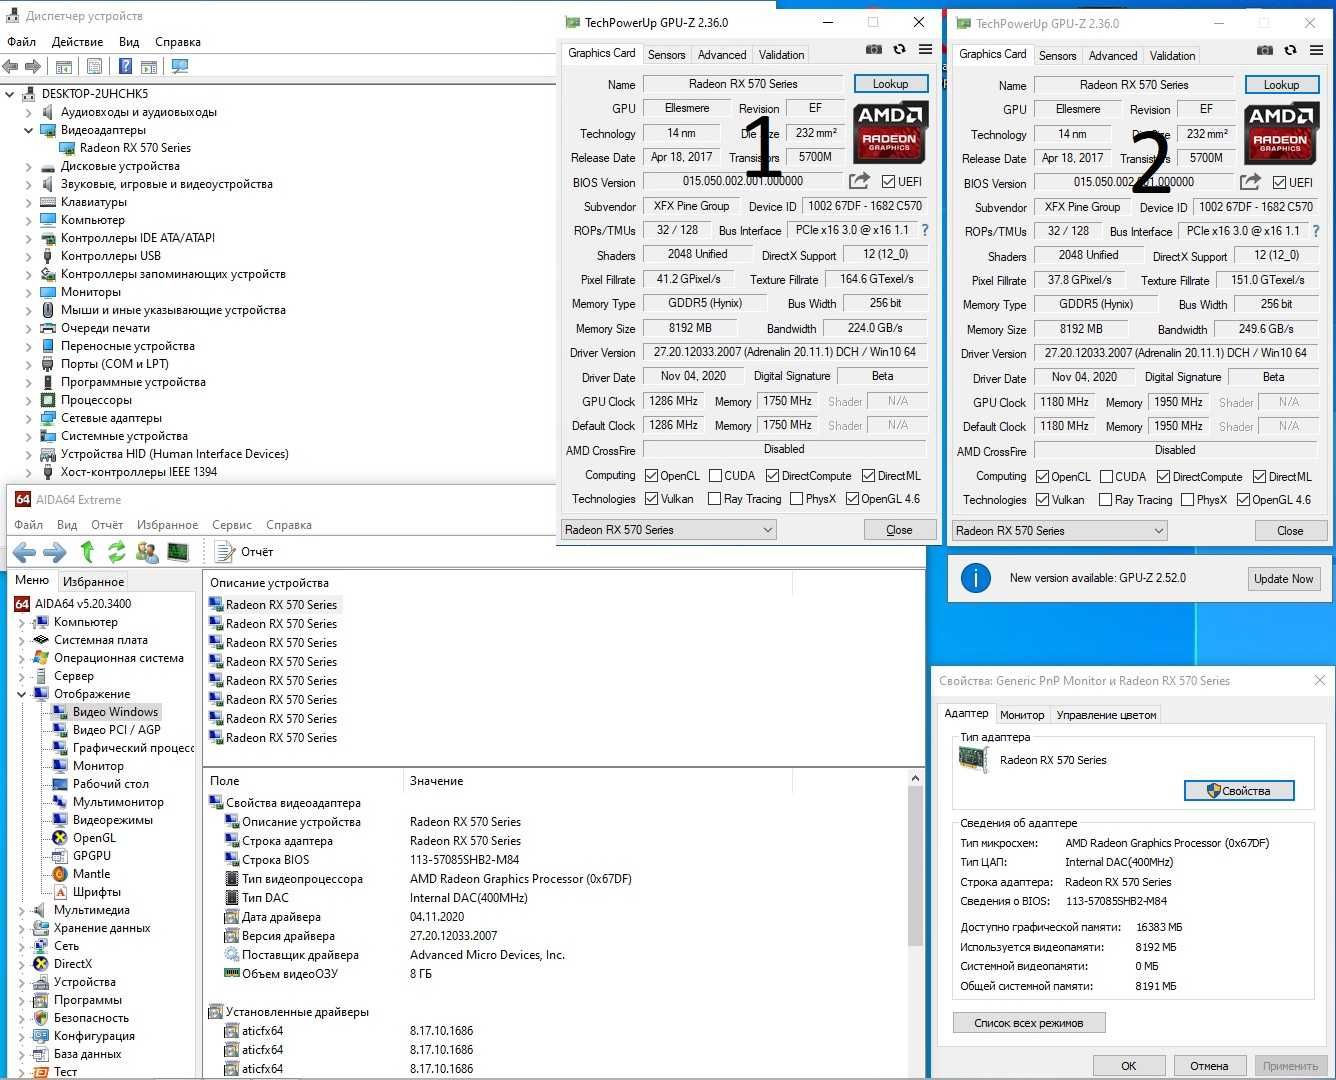Click scroll-up arrow in AIDA64 details pane
This screenshot has width=1336, height=1080.
915,778
